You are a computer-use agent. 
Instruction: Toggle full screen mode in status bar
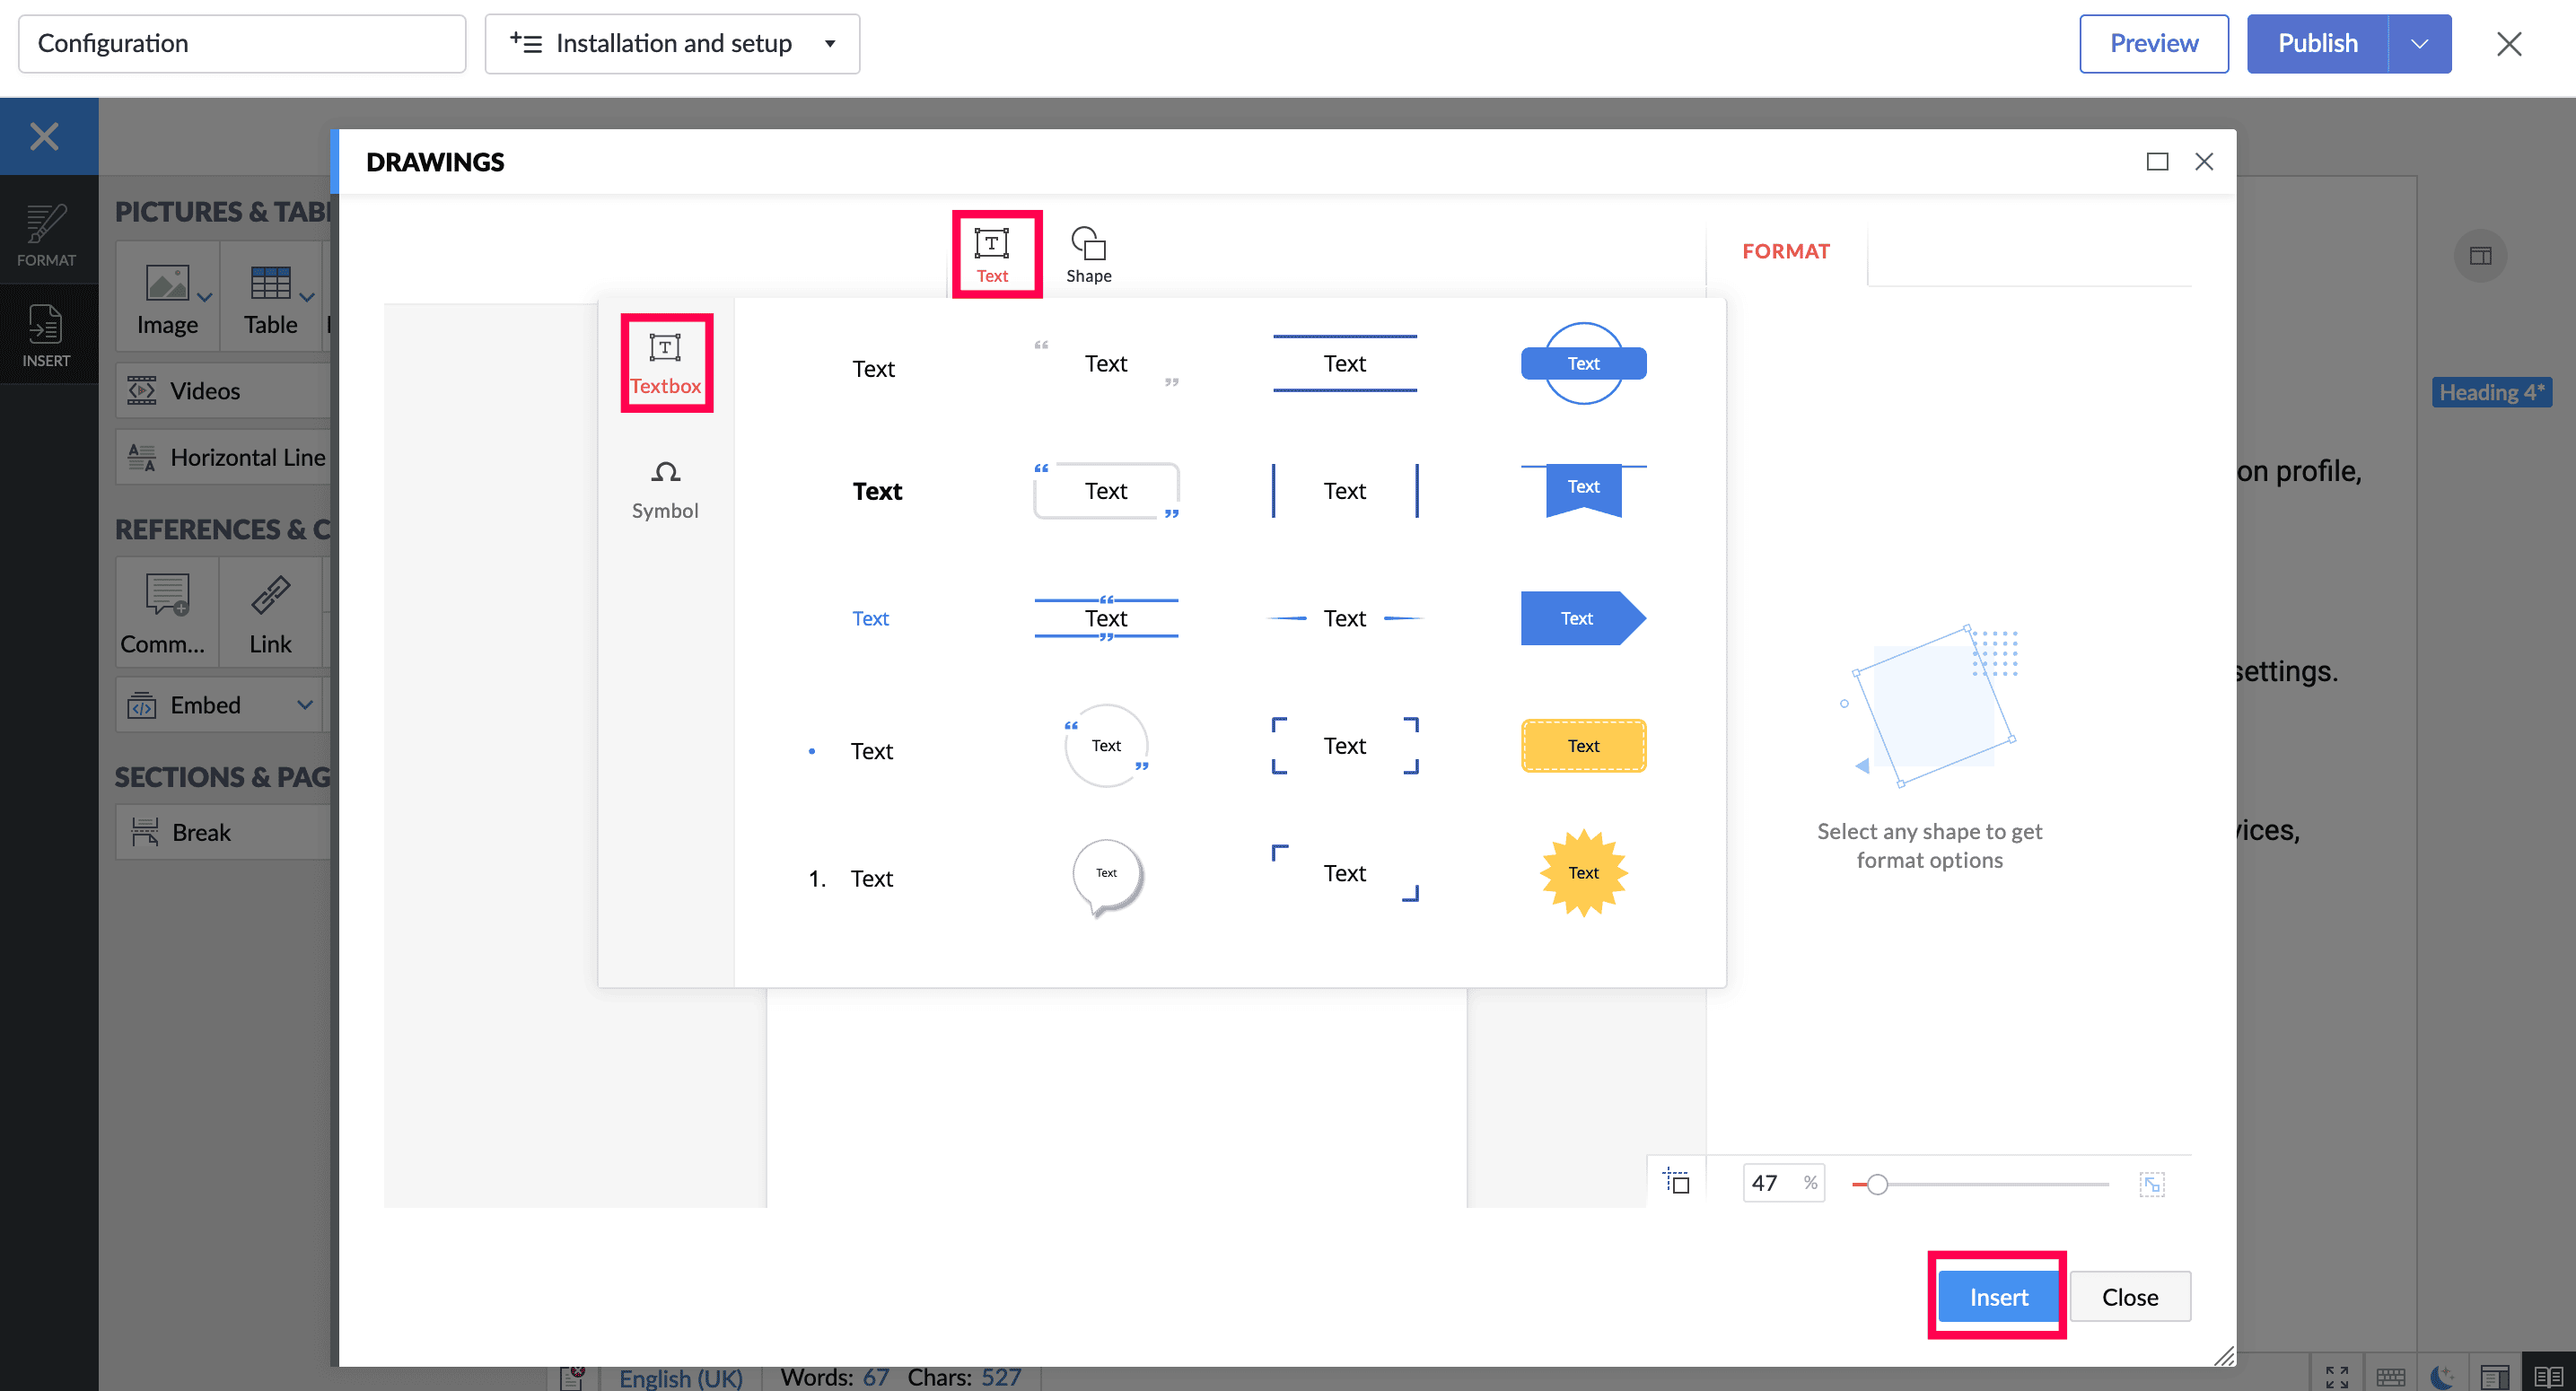(x=2337, y=1376)
